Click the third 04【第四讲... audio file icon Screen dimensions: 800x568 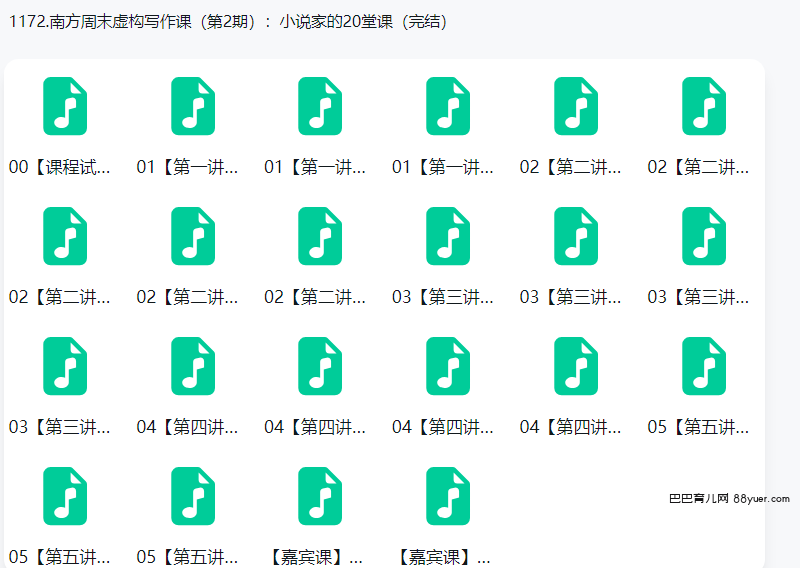pos(448,366)
